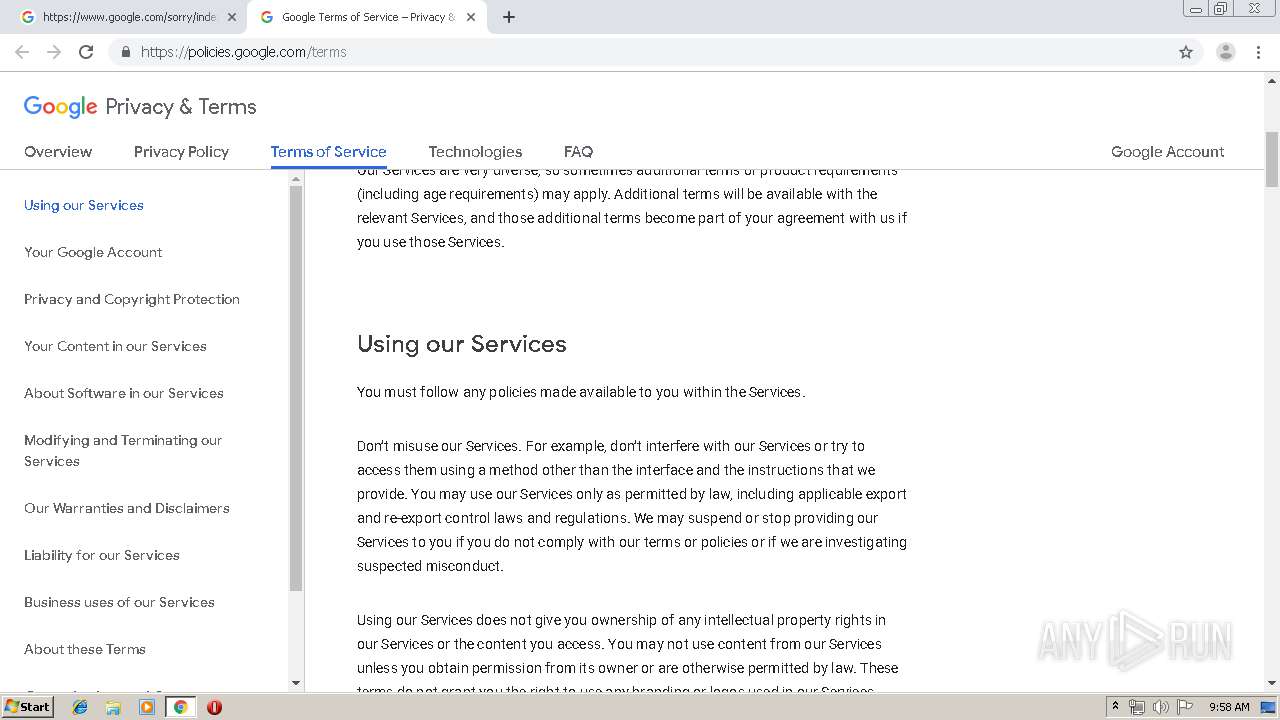Open media player icon in taskbar

[x=147, y=707]
